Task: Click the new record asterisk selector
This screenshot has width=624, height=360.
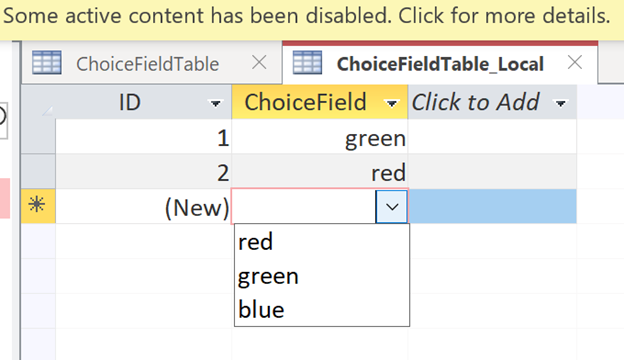Action: pyautogui.click(x=38, y=206)
